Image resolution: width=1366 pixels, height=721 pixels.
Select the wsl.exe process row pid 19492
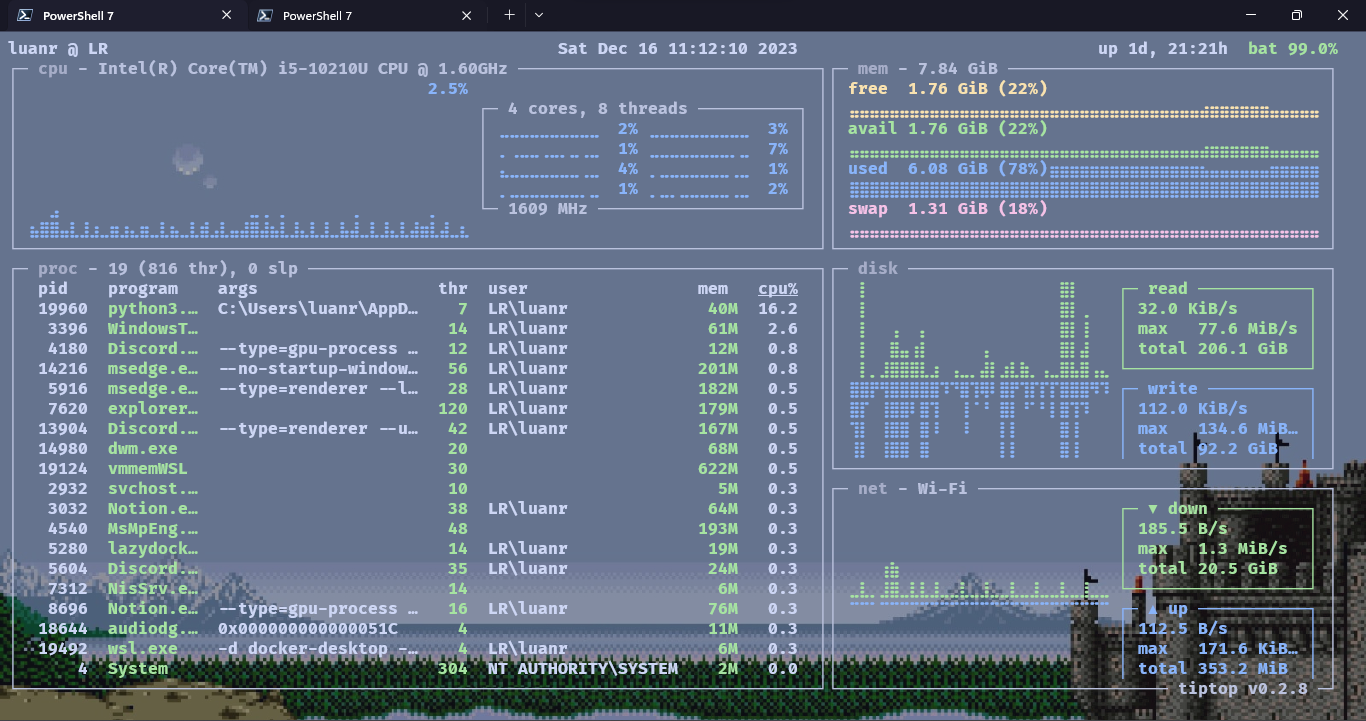(x=418, y=649)
